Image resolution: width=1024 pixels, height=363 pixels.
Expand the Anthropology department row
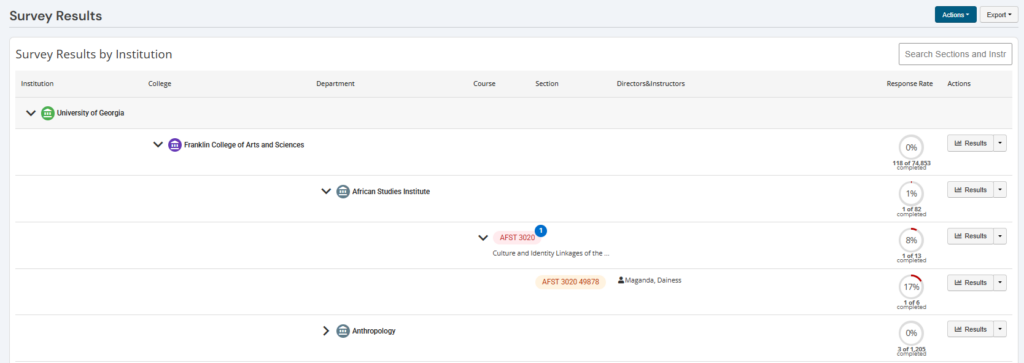pyautogui.click(x=327, y=331)
